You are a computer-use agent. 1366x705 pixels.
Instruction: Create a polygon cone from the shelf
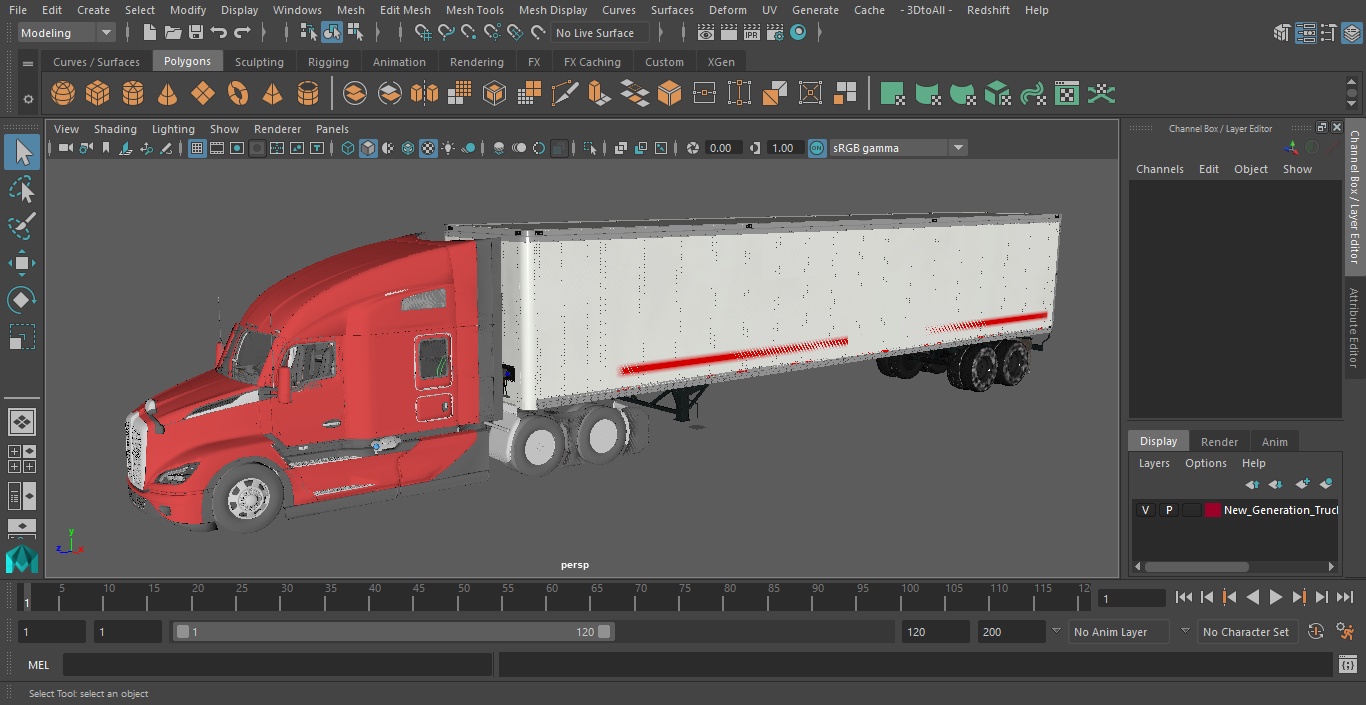(168, 94)
